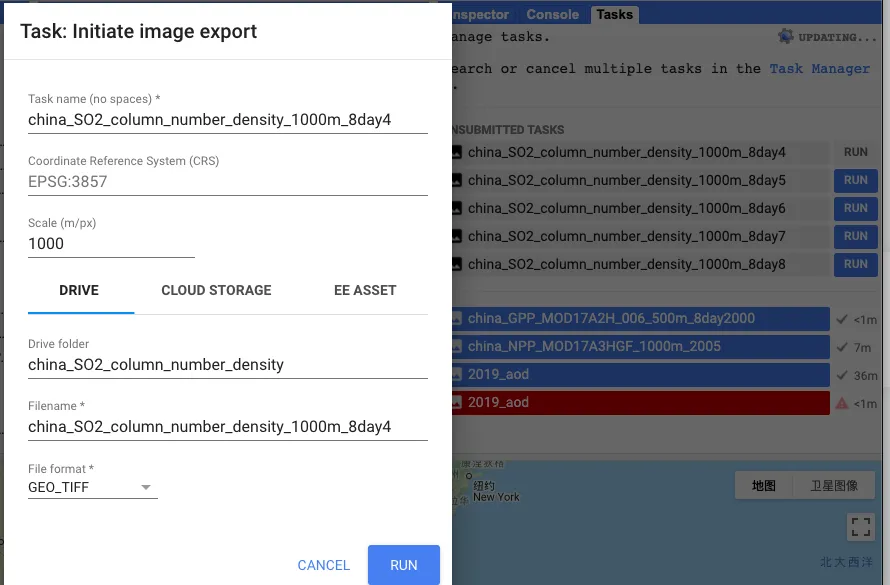Click the updating gear icon
This screenshot has width=890, height=585.
coord(786,38)
